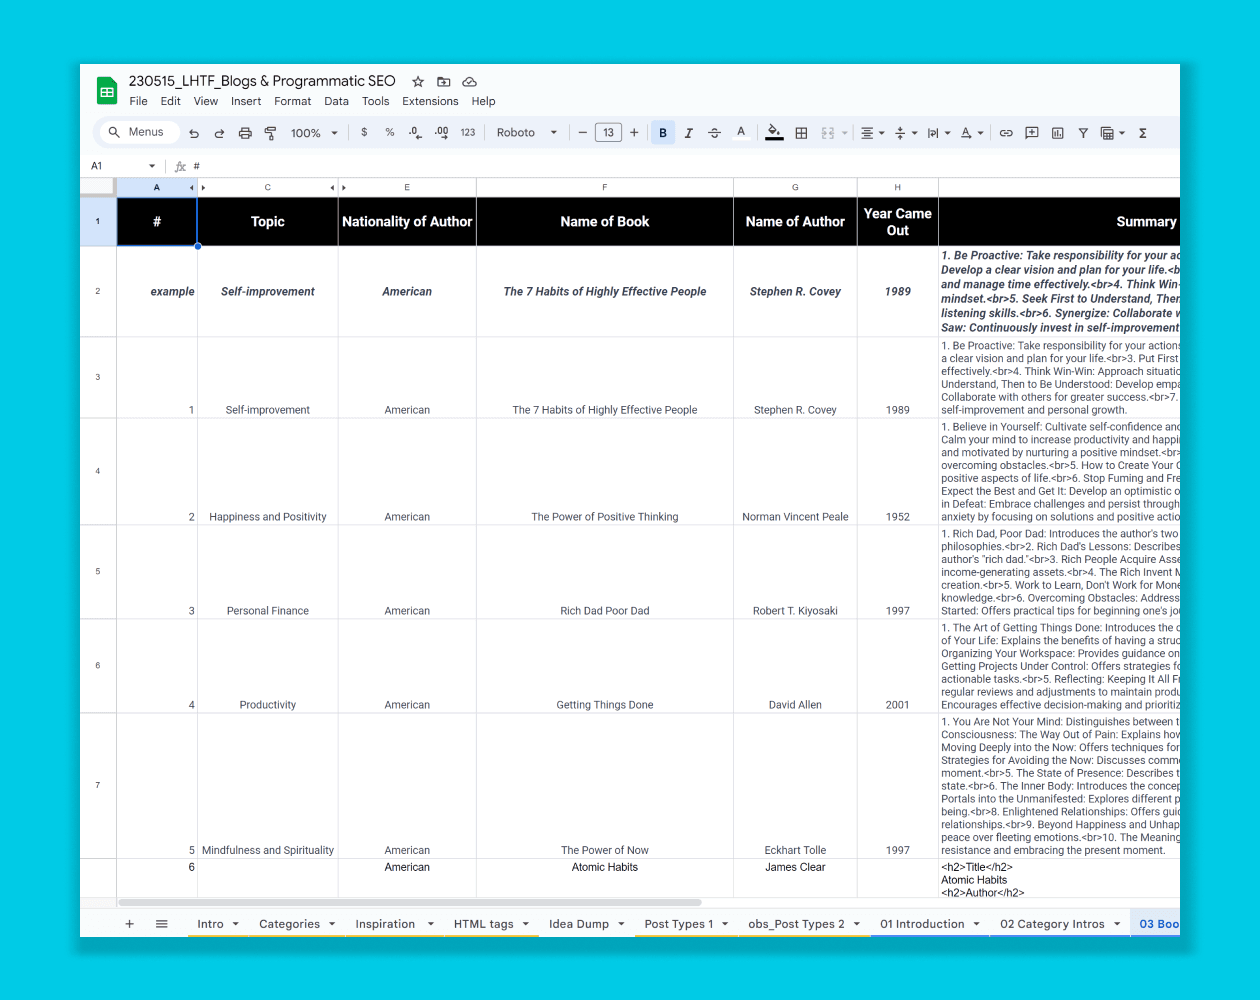
Task: Toggle Bold formatting
Action: point(663,133)
